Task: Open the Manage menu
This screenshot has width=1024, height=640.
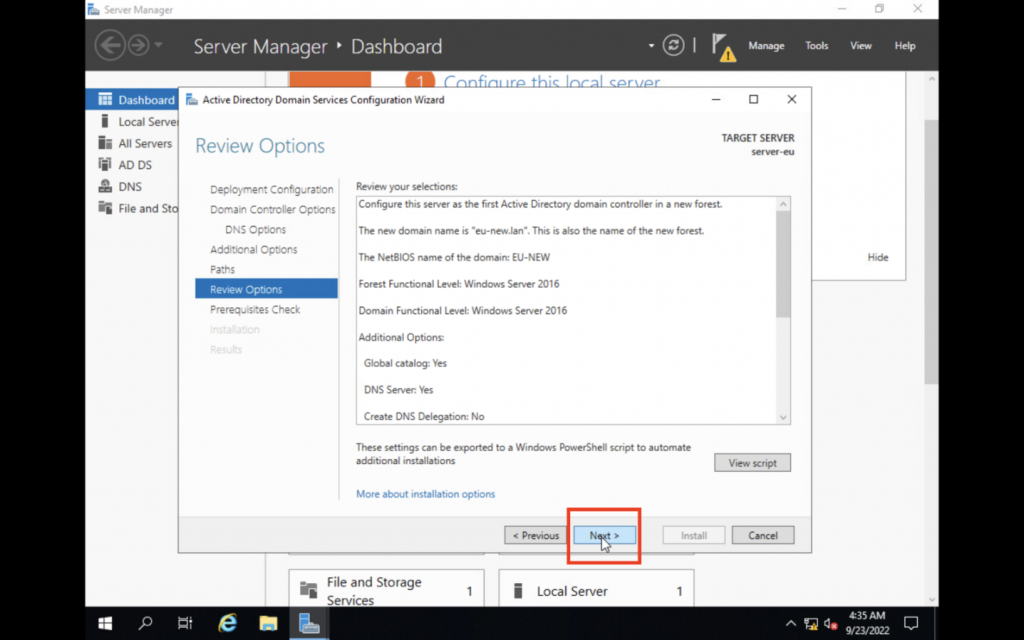Action: coord(766,46)
